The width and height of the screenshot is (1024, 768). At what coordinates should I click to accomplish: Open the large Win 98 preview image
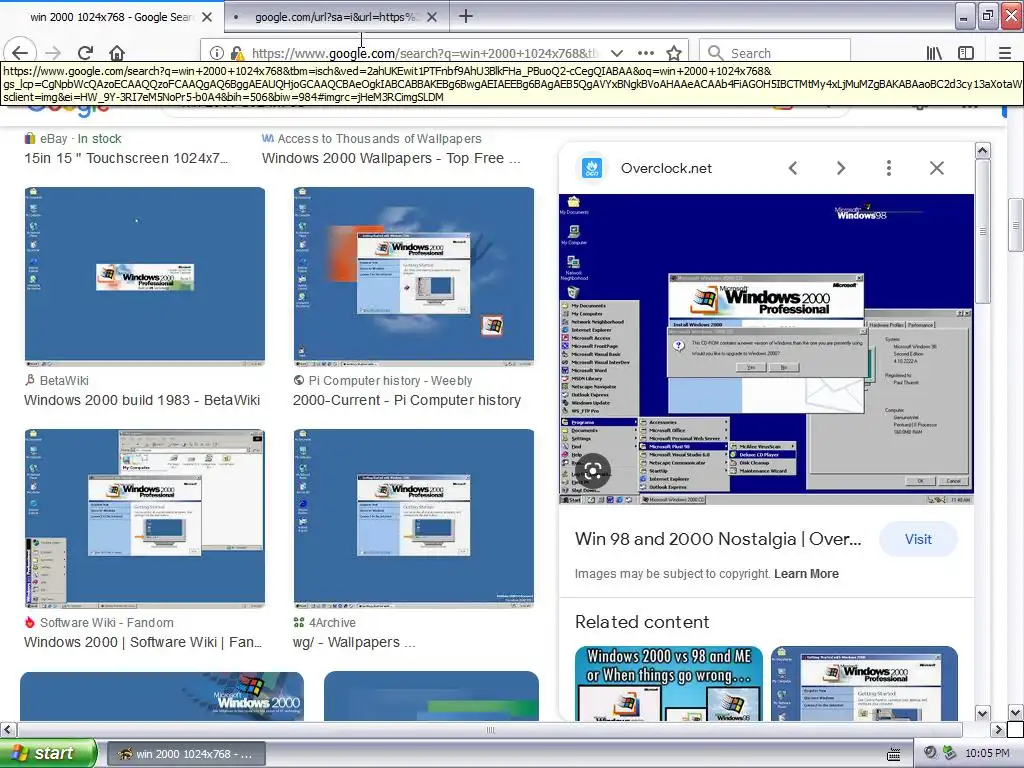pyautogui.click(x=766, y=349)
